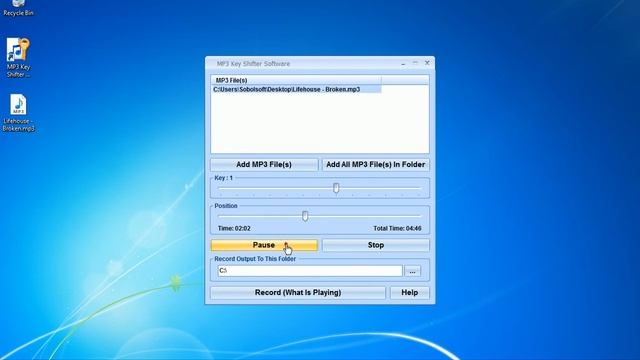640x360 pixels.
Task: Click the Time: 02:02 label
Action: [x=234, y=229]
